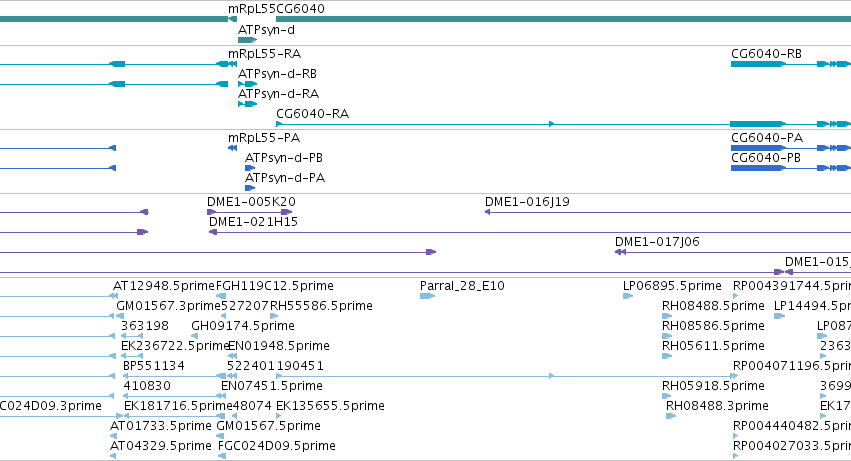This screenshot has width=851, height=461.
Task: Click the LP06895.5prime EST arrow
Action: 628,296
